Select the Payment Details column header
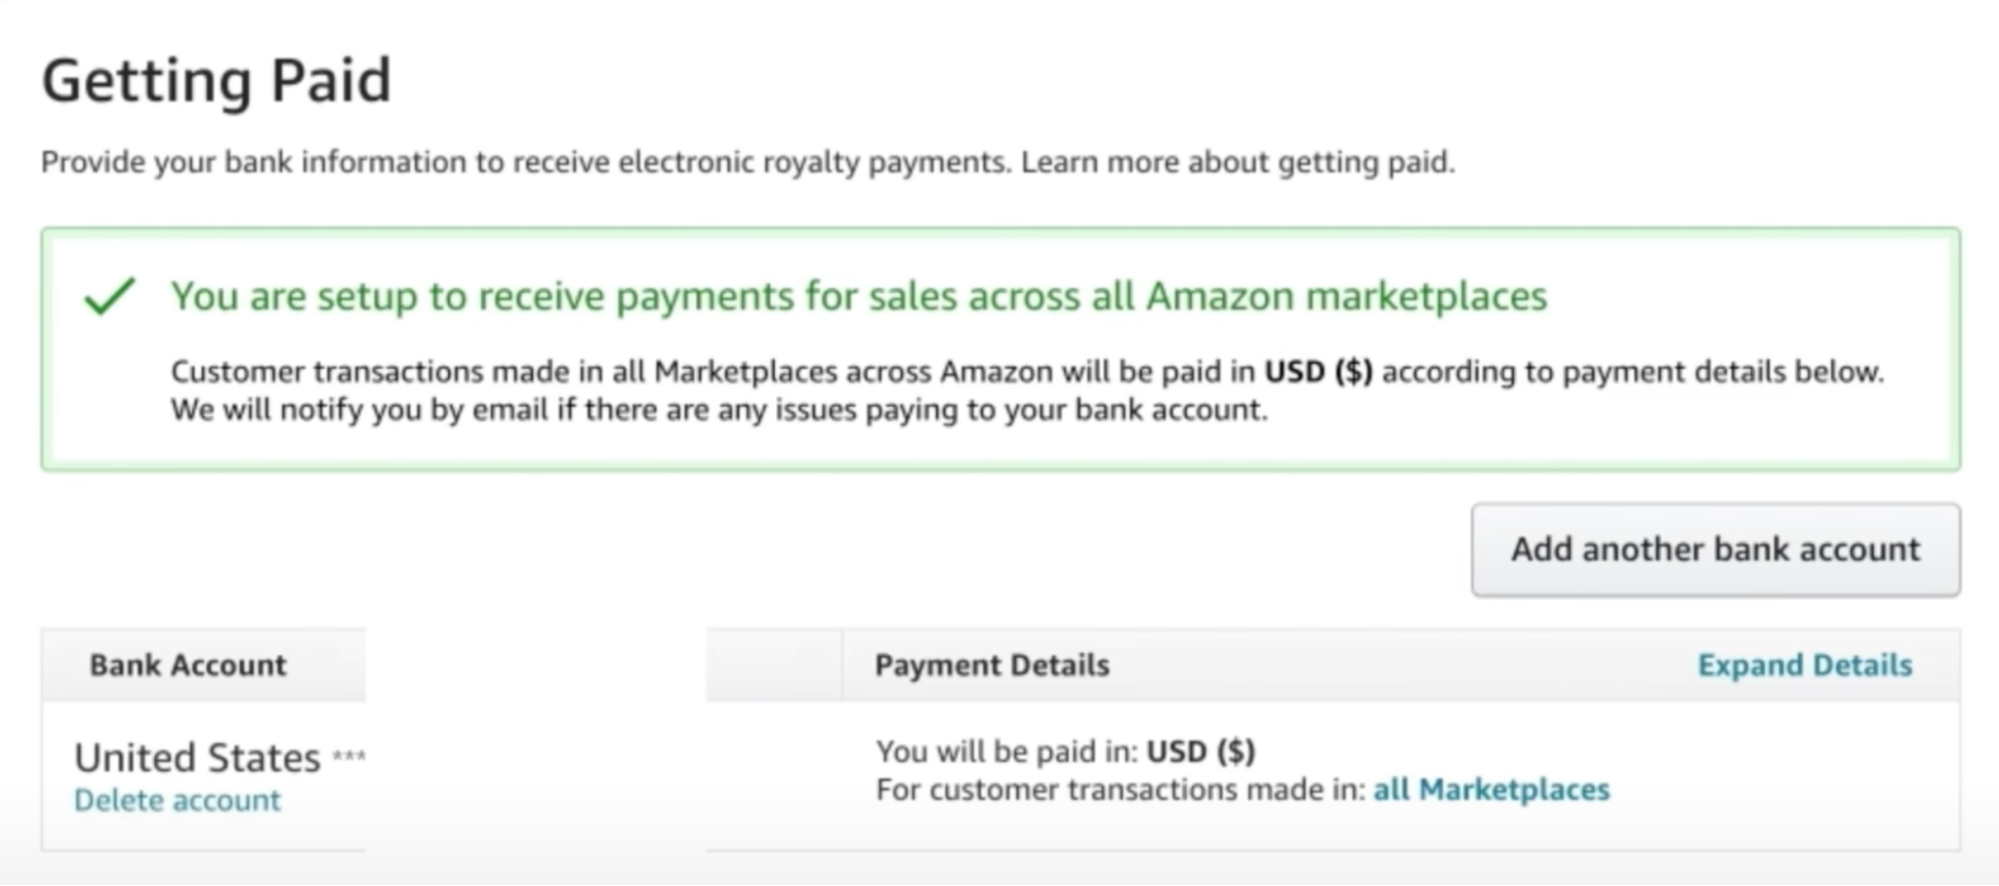The height and width of the screenshot is (886, 1999). pos(992,665)
